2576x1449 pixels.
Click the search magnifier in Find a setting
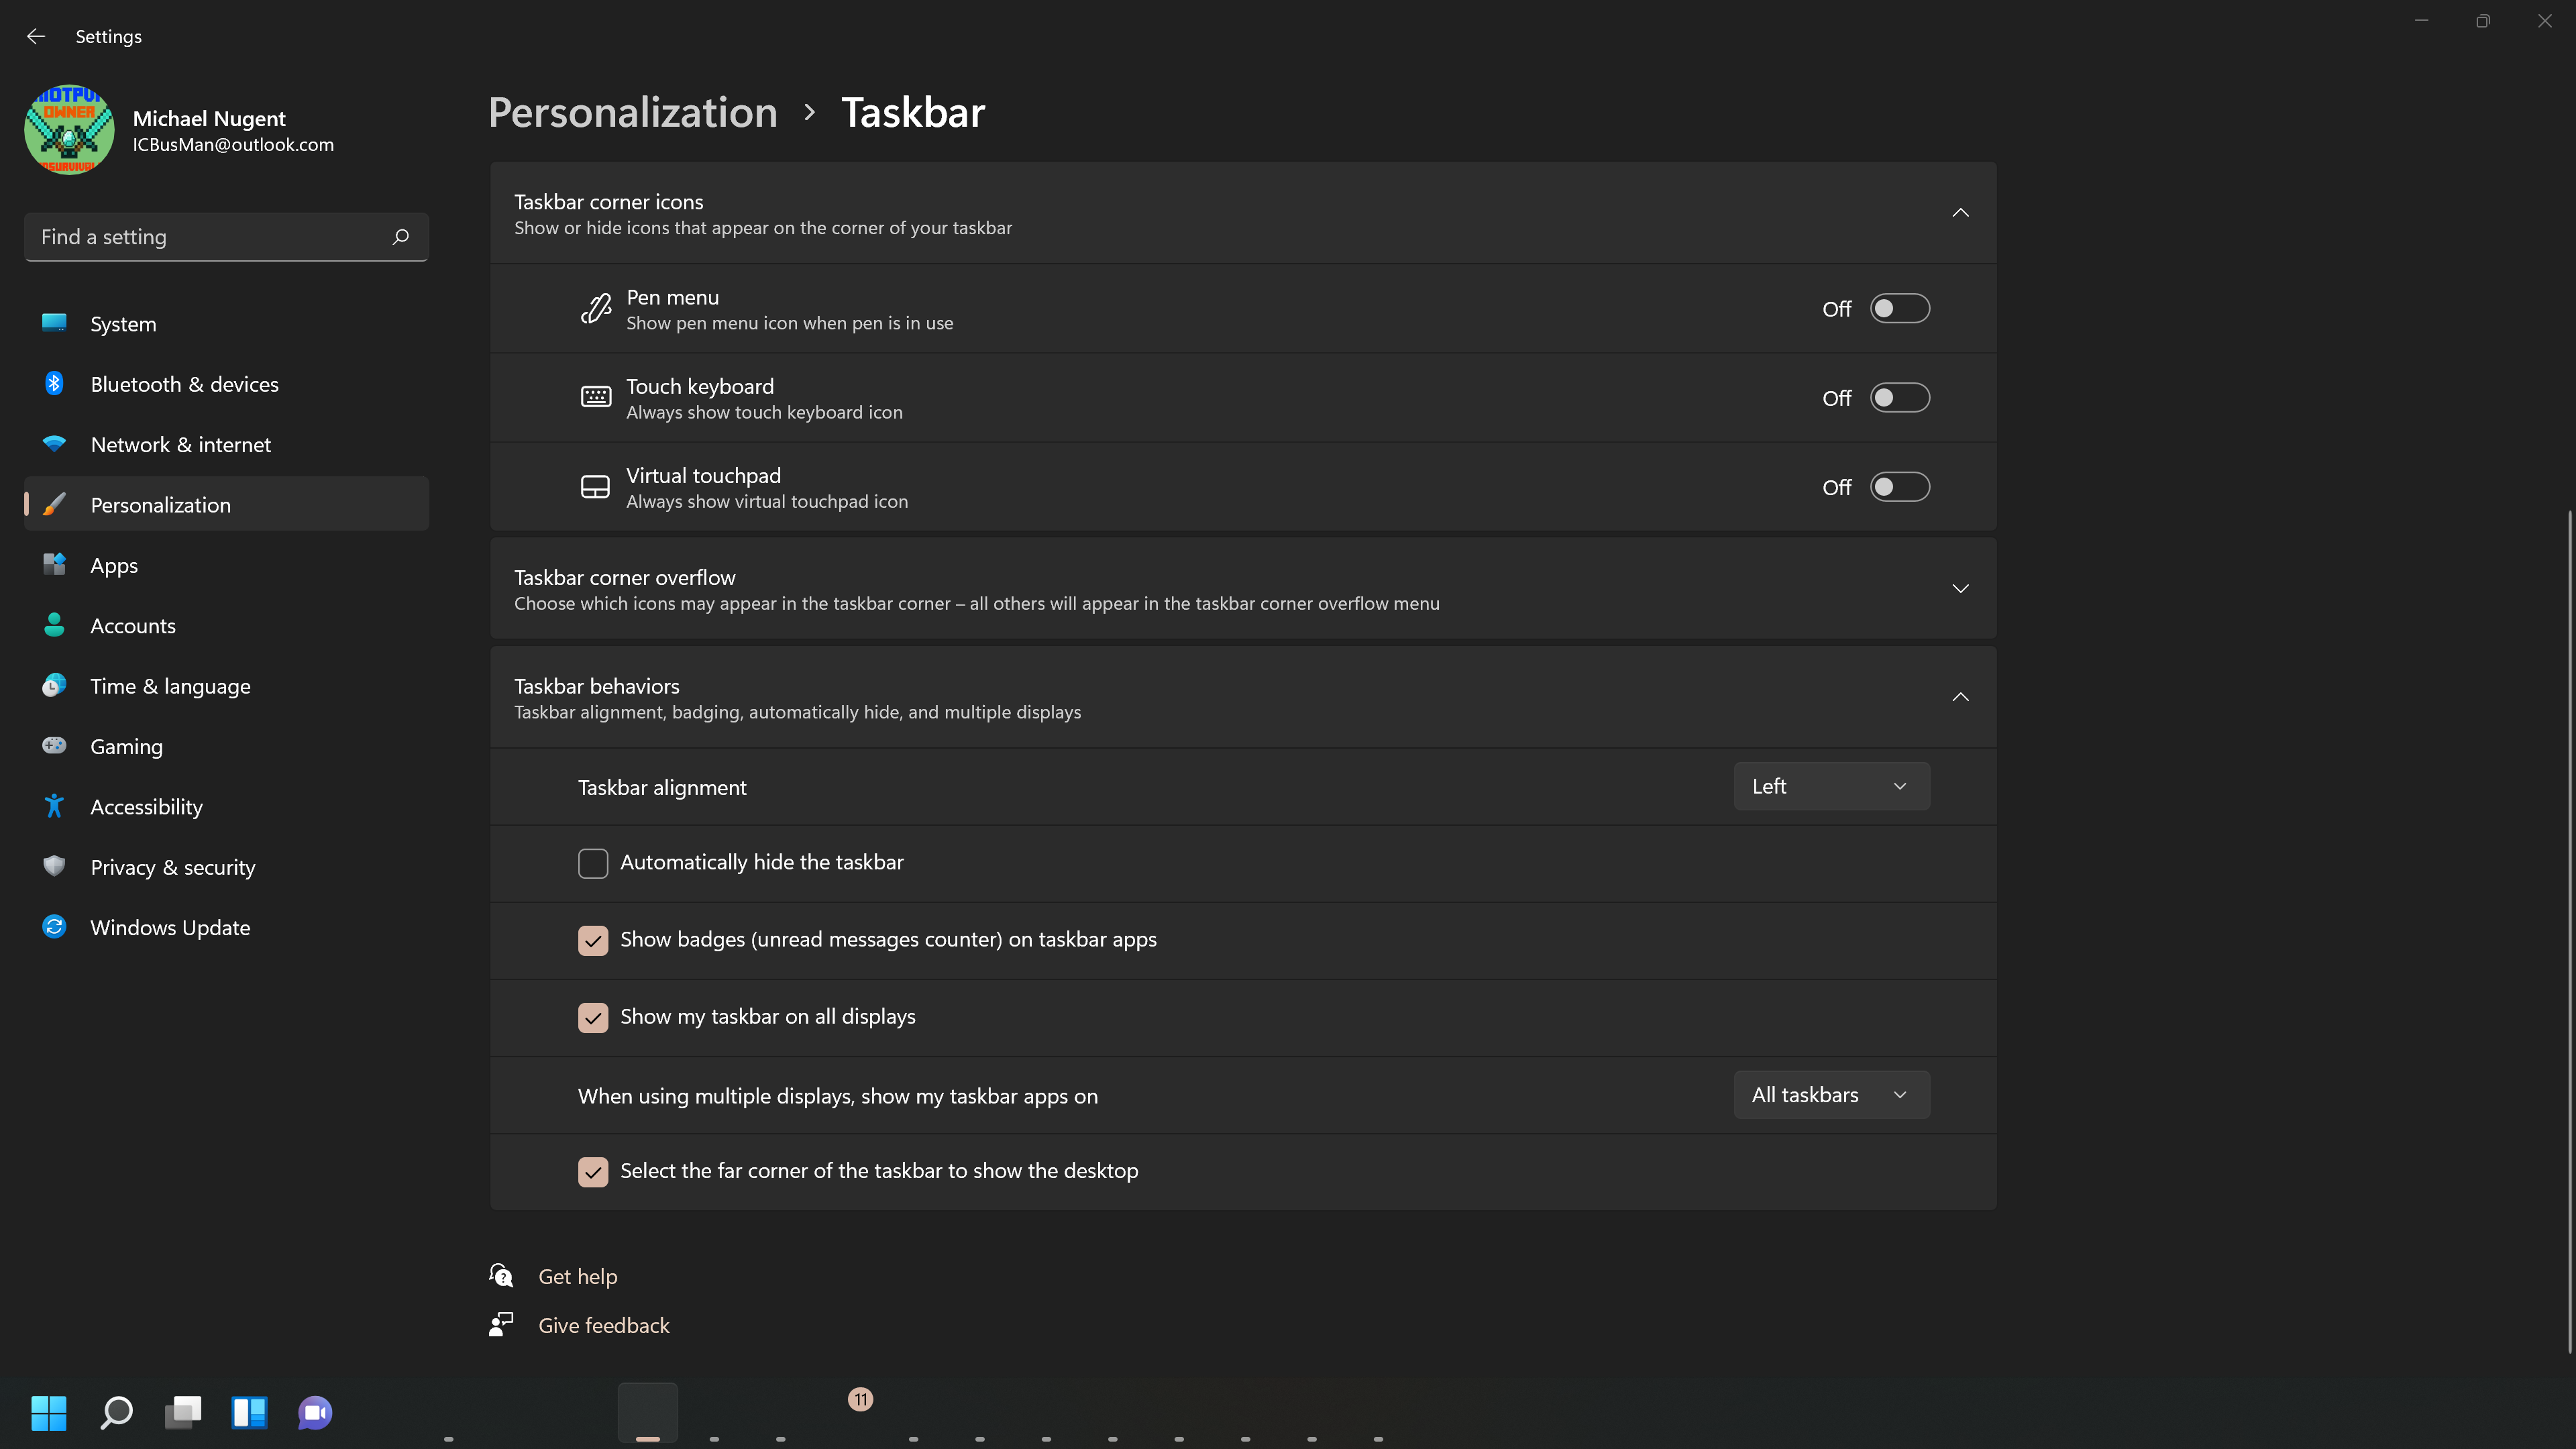pos(400,236)
